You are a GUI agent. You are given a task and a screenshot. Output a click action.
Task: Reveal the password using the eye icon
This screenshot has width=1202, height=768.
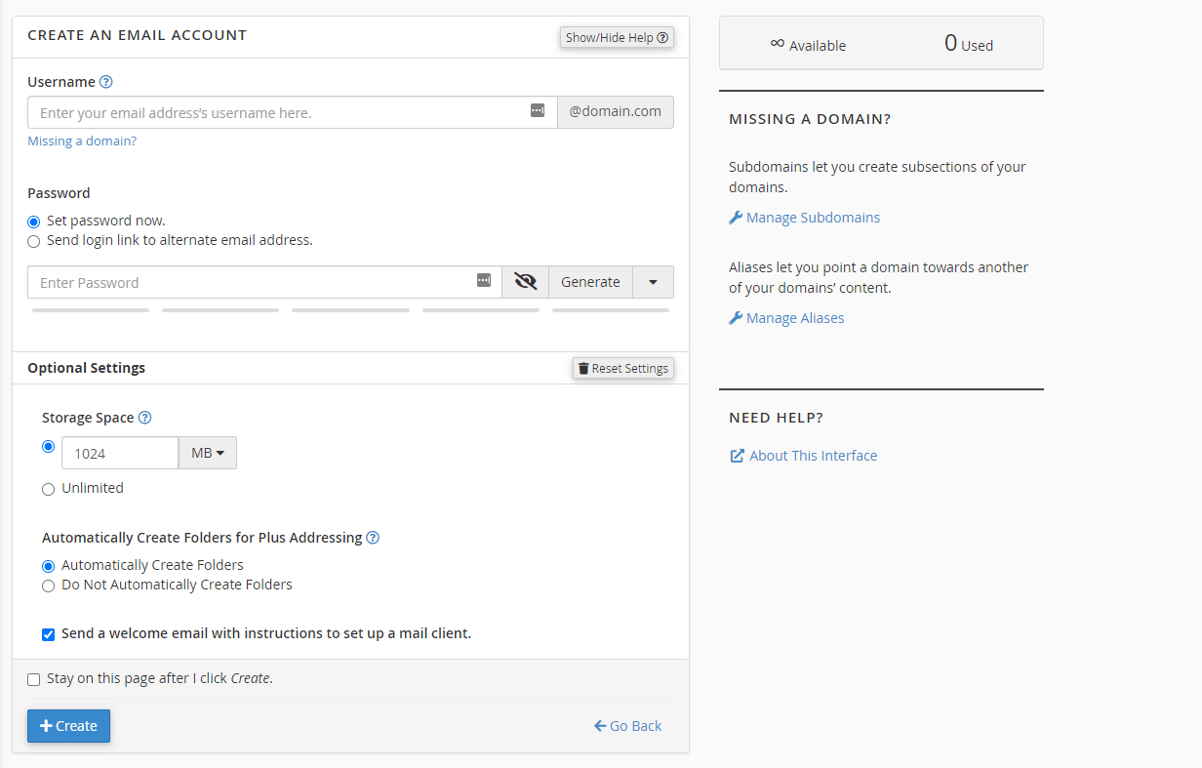(x=525, y=281)
